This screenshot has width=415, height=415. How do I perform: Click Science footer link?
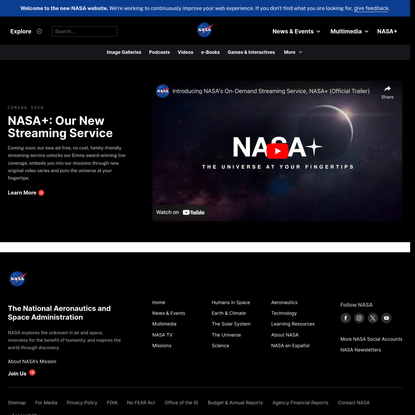point(220,346)
